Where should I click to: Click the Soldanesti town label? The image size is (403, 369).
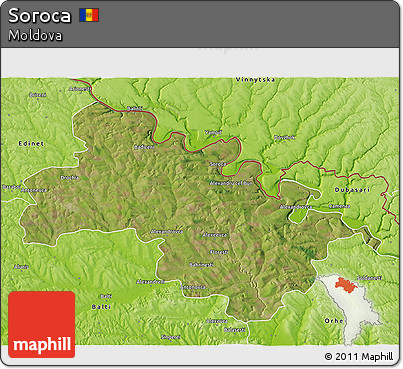pos(369,277)
